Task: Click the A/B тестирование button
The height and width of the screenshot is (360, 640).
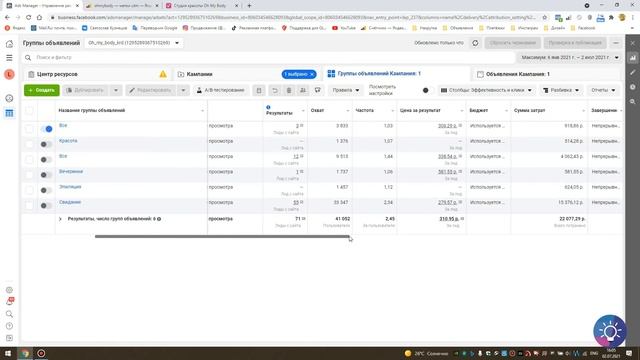Action: pos(220,90)
